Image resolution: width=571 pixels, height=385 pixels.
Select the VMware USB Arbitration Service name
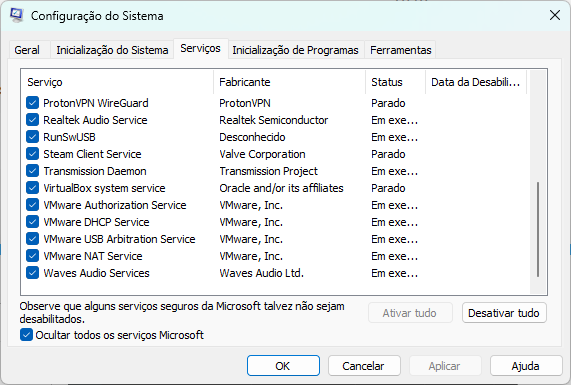[119, 239]
